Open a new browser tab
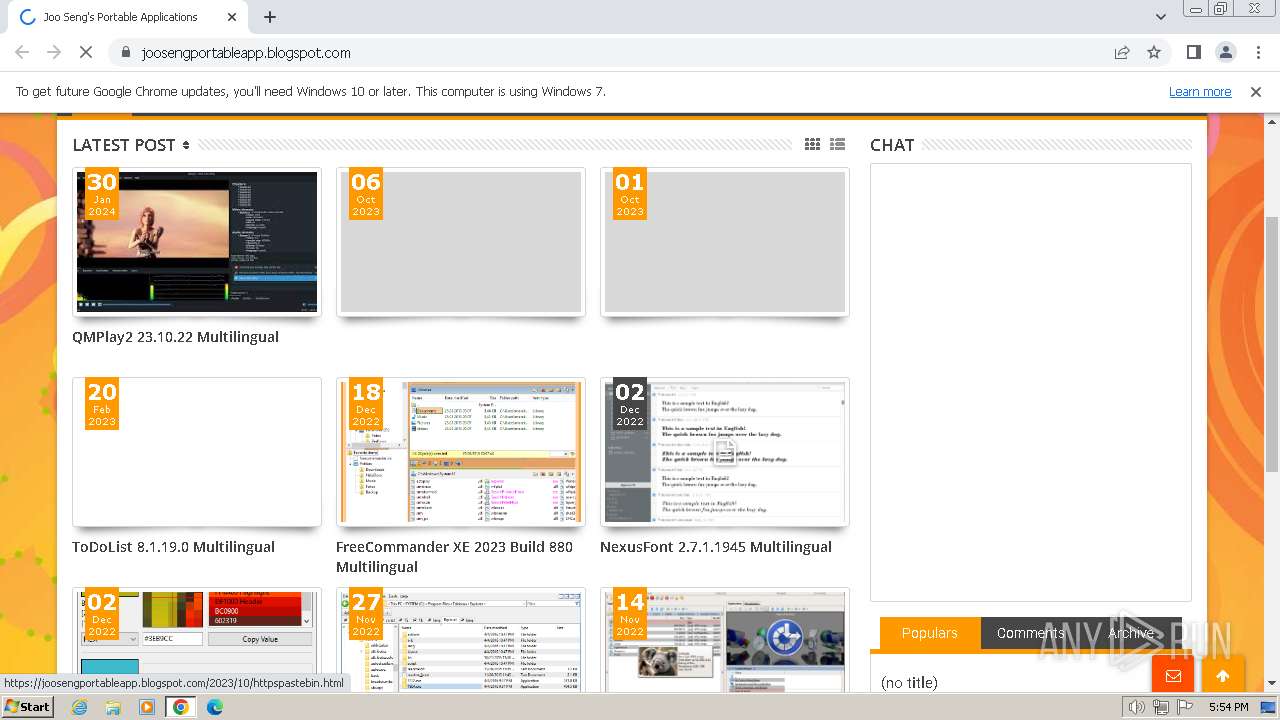 coord(270,17)
